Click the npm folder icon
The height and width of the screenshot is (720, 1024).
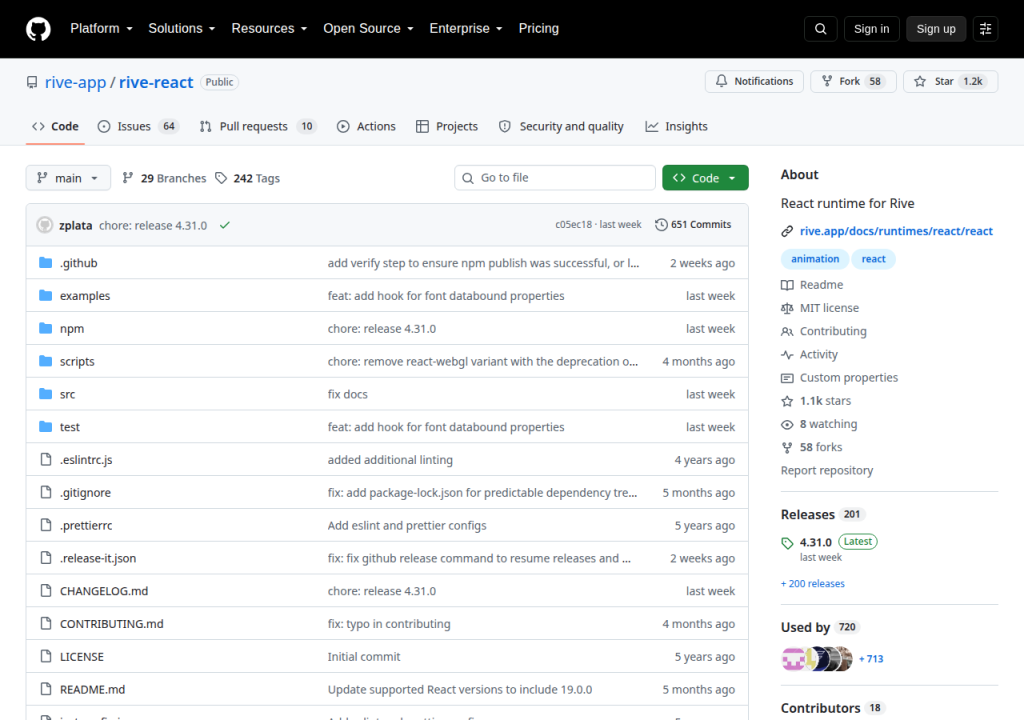coord(46,328)
